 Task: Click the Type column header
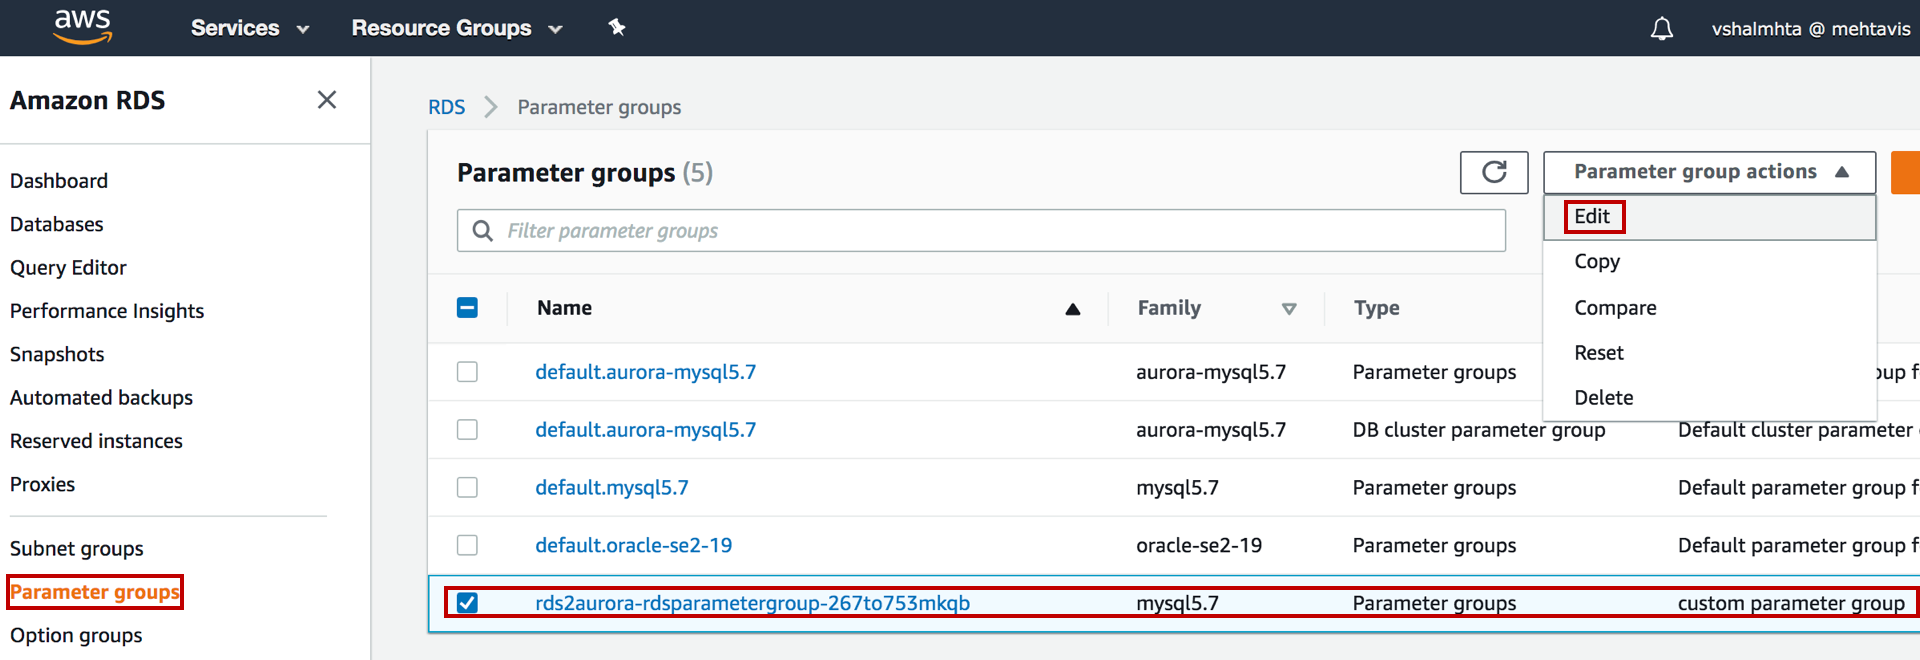point(1376,308)
